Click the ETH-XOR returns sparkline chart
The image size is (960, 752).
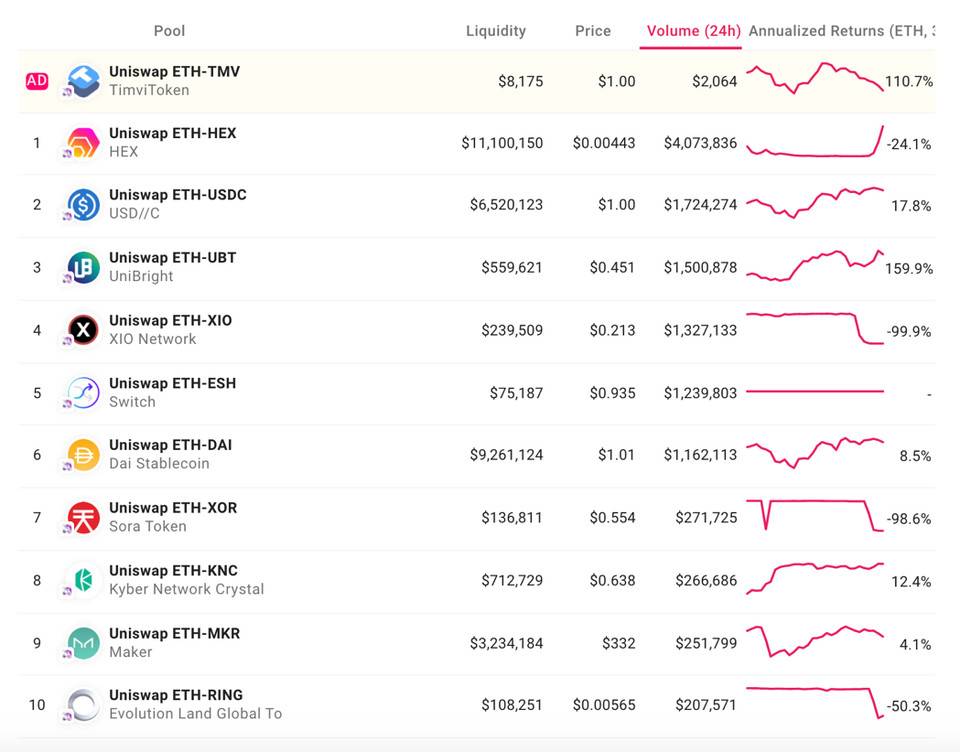coord(815,516)
